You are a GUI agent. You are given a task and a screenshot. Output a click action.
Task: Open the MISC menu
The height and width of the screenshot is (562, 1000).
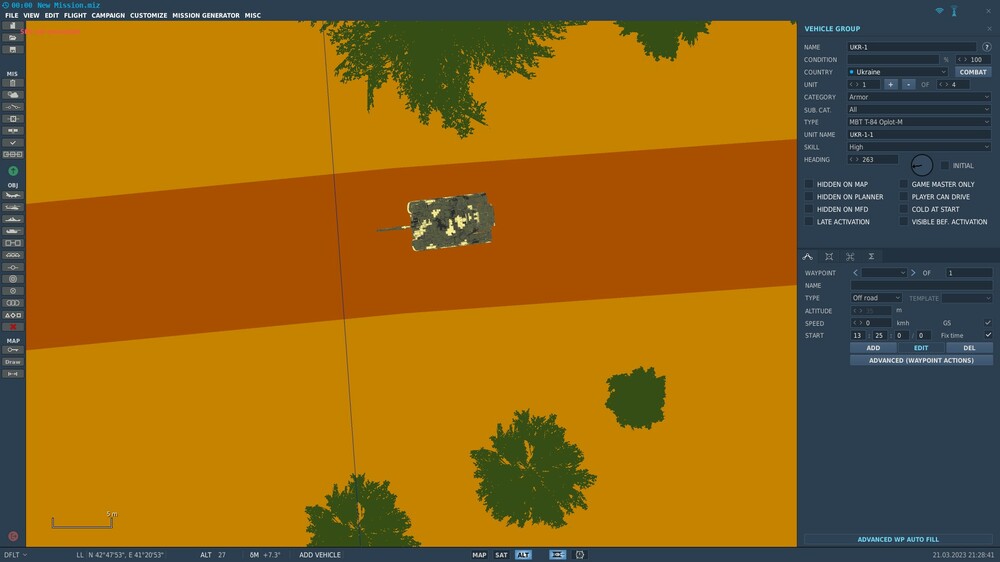(x=253, y=15)
